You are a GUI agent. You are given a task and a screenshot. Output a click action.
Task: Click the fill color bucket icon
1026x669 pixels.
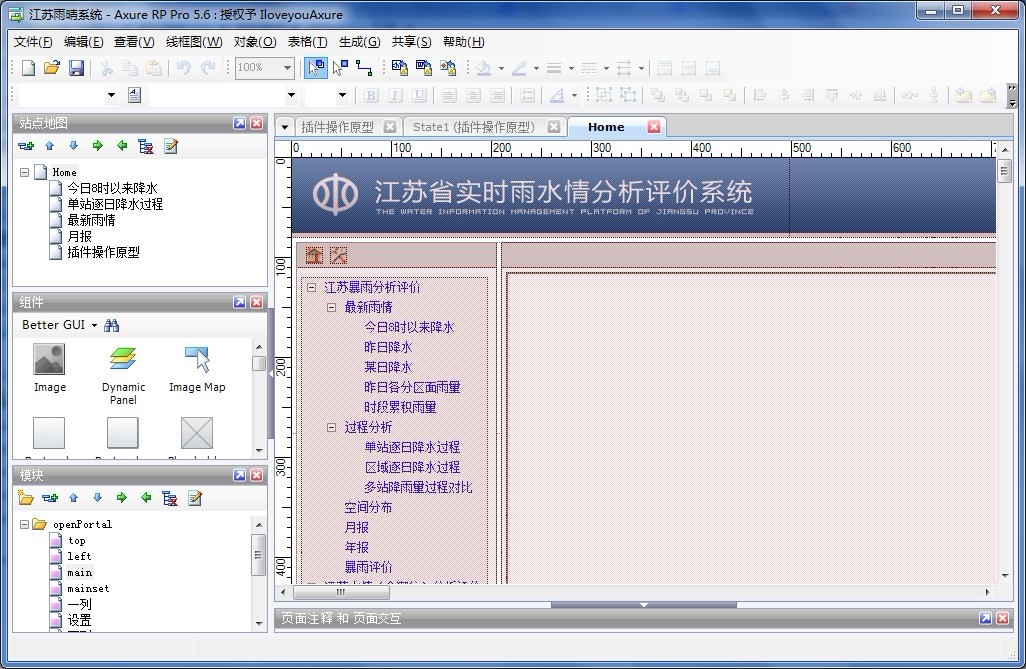click(484, 67)
